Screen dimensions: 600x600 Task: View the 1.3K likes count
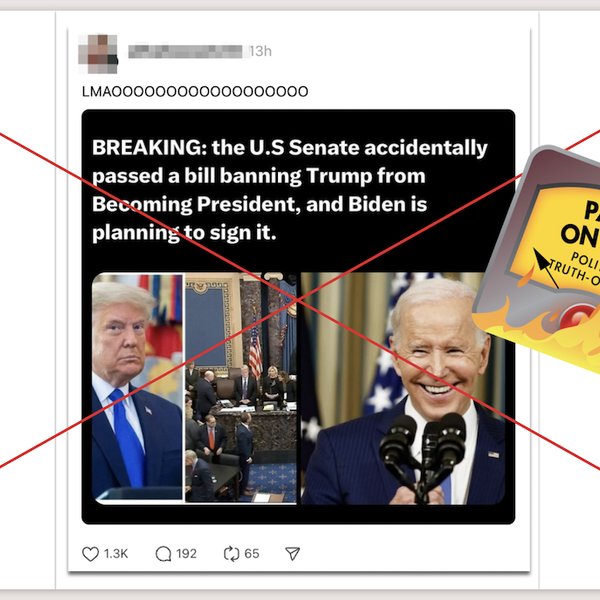[x=116, y=554]
